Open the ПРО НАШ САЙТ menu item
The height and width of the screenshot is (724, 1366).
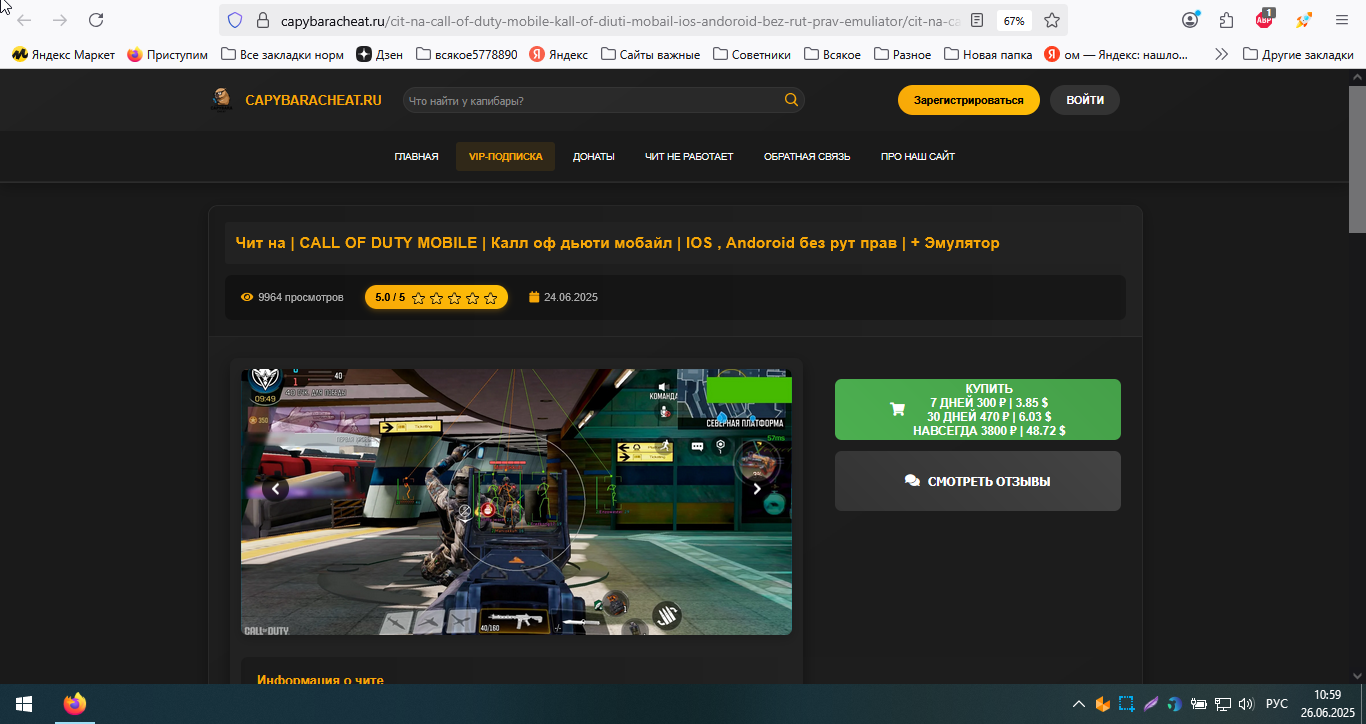(x=918, y=156)
